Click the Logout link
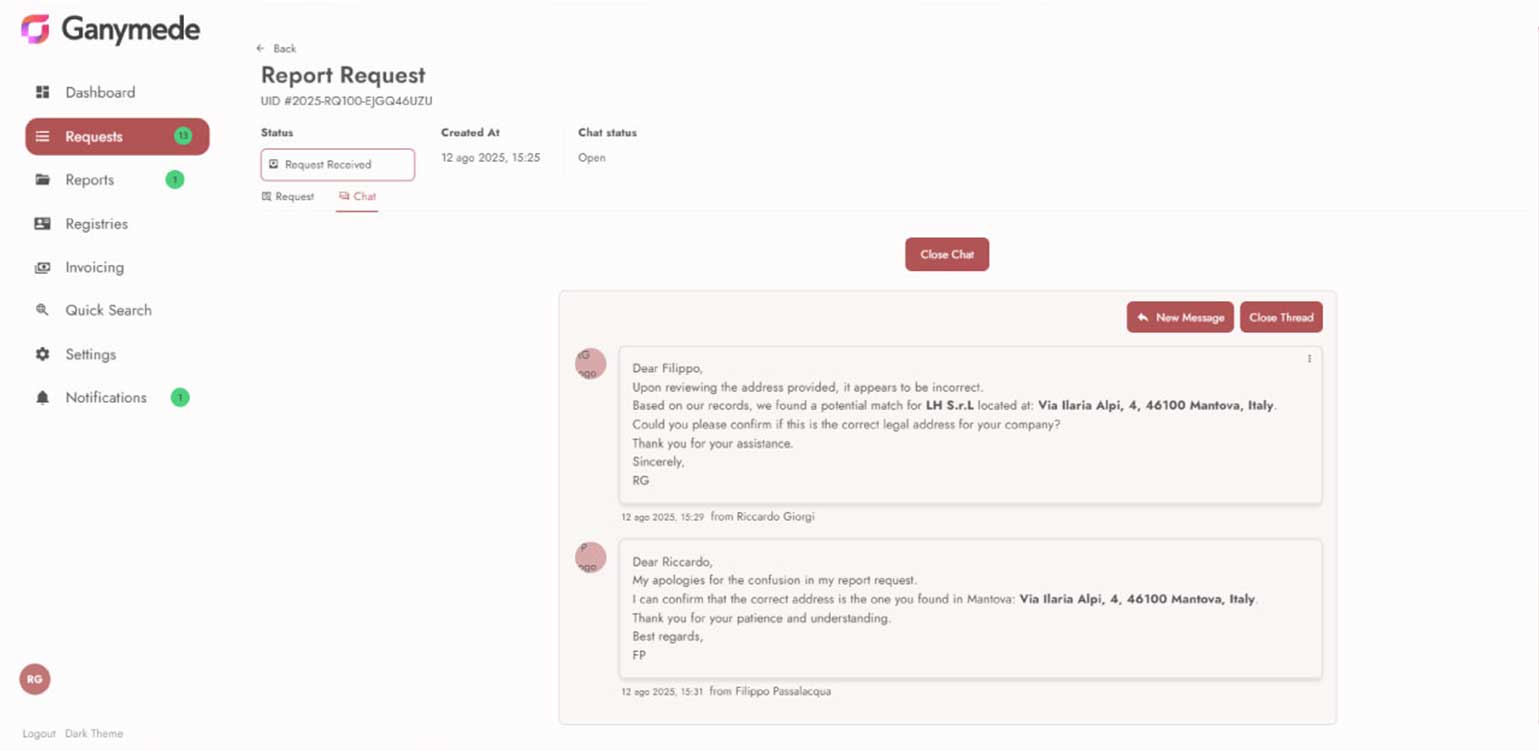1539x751 pixels. point(39,734)
